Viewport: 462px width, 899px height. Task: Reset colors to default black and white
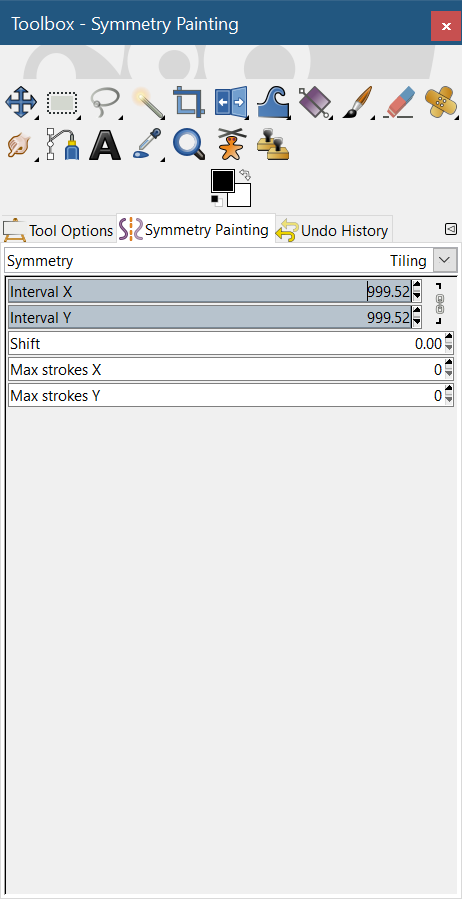[x=217, y=201]
